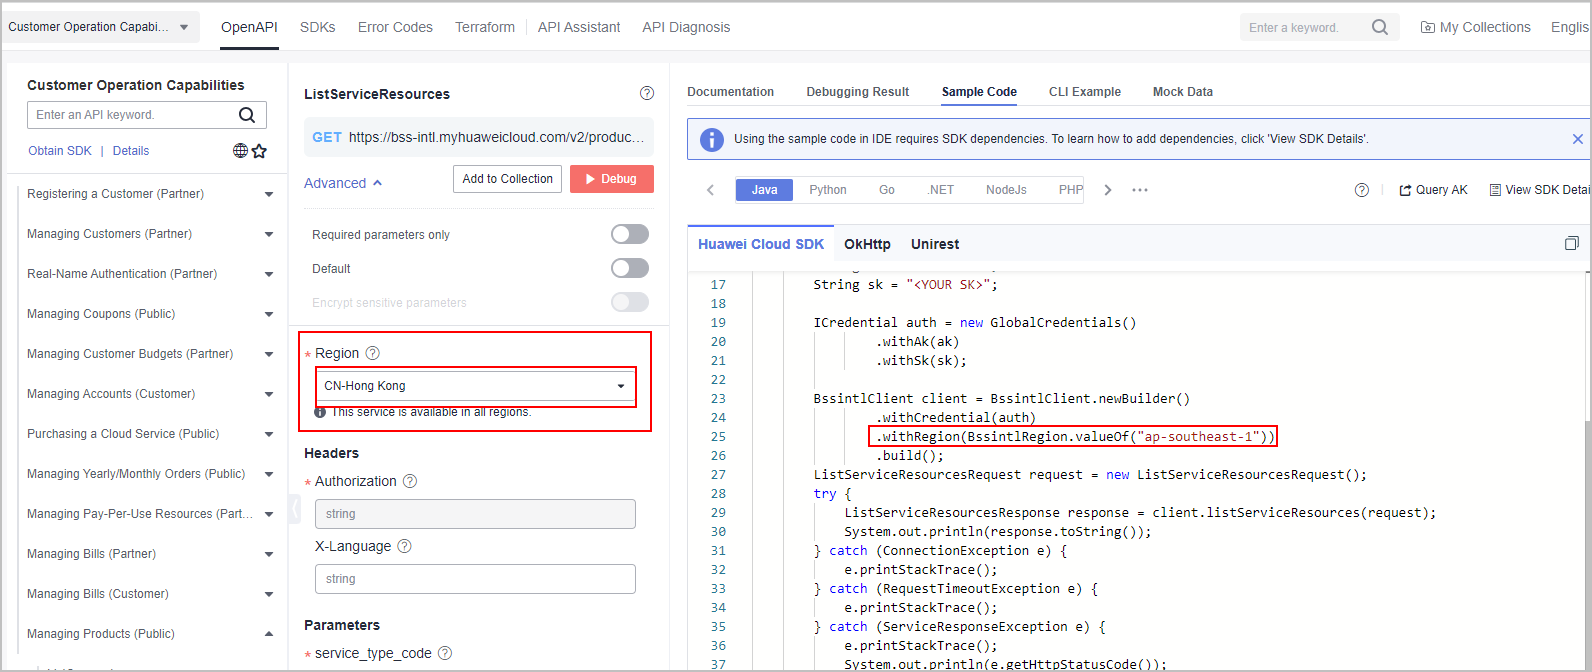Select the Python language tab
The width and height of the screenshot is (1592, 672).
tap(827, 190)
